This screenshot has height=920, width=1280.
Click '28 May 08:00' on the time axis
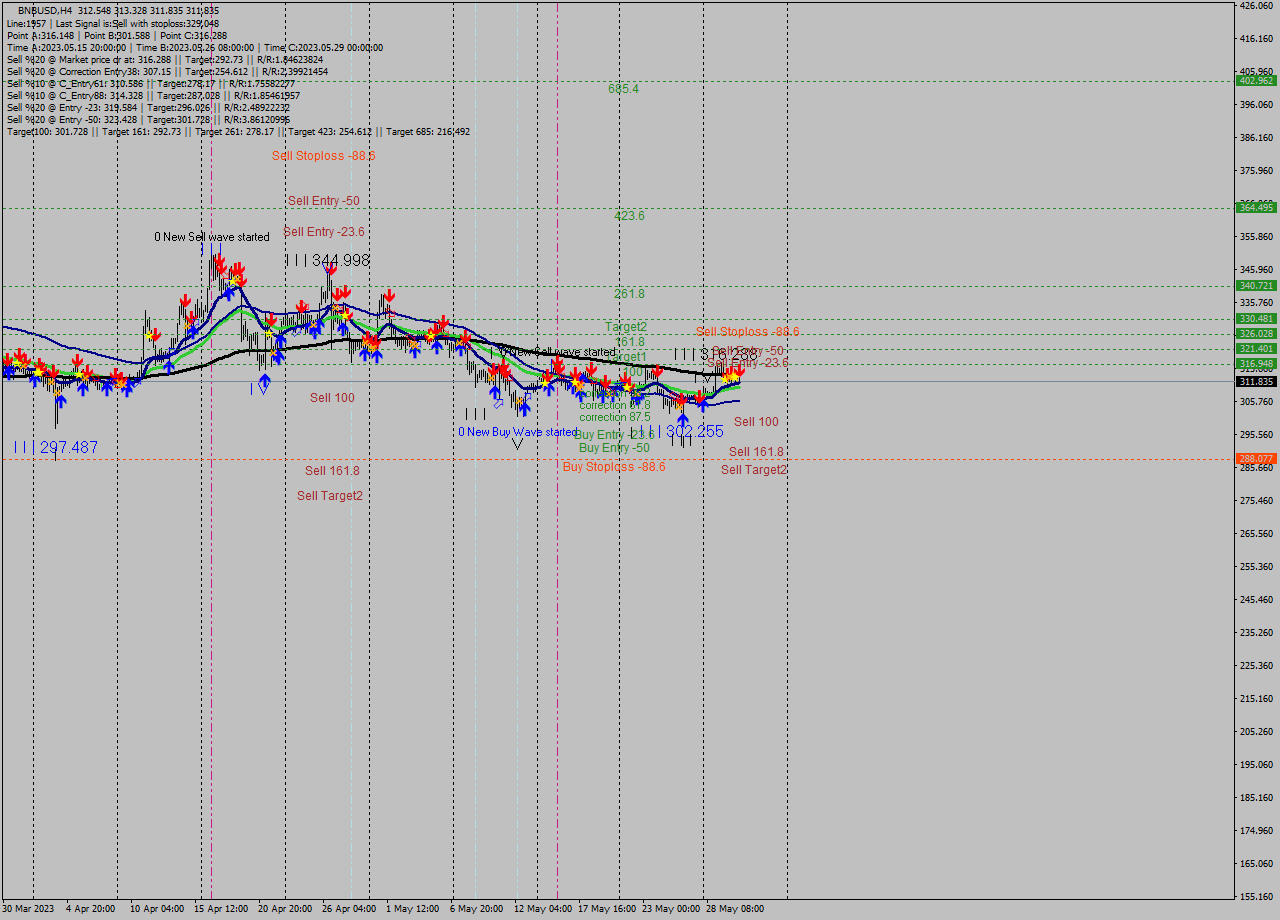735,909
